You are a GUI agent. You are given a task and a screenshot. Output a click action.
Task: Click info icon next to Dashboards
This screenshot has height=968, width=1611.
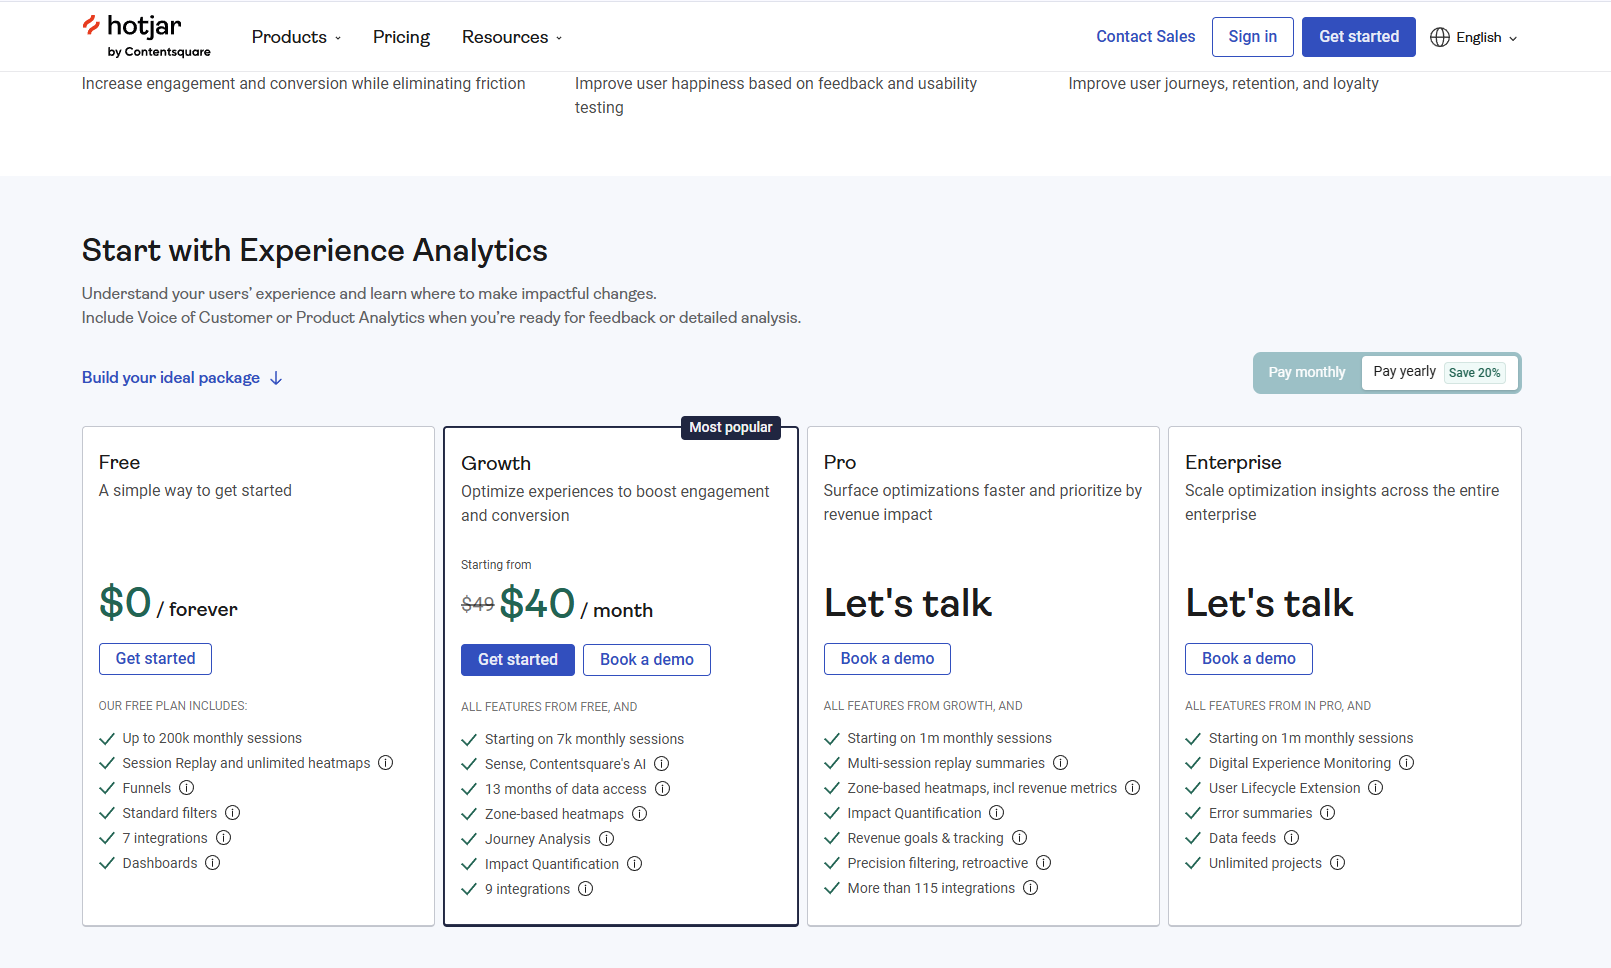(x=212, y=863)
